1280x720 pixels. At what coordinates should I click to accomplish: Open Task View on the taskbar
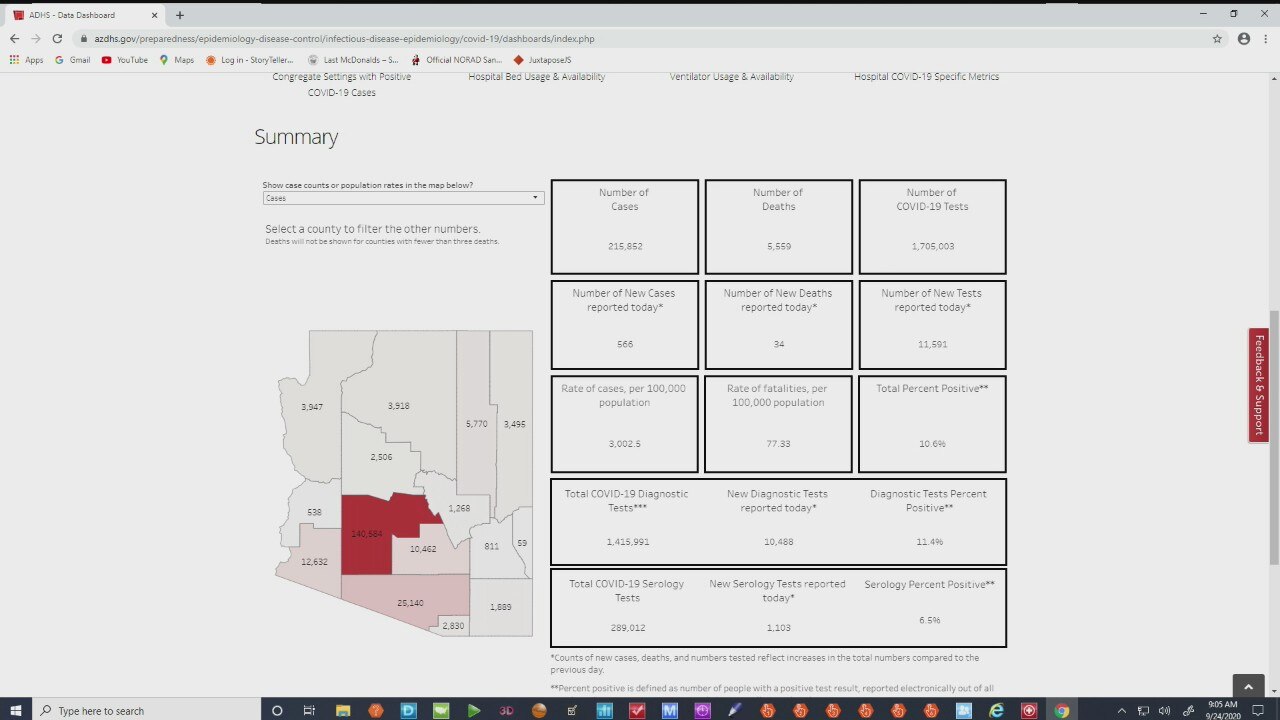coord(309,710)
